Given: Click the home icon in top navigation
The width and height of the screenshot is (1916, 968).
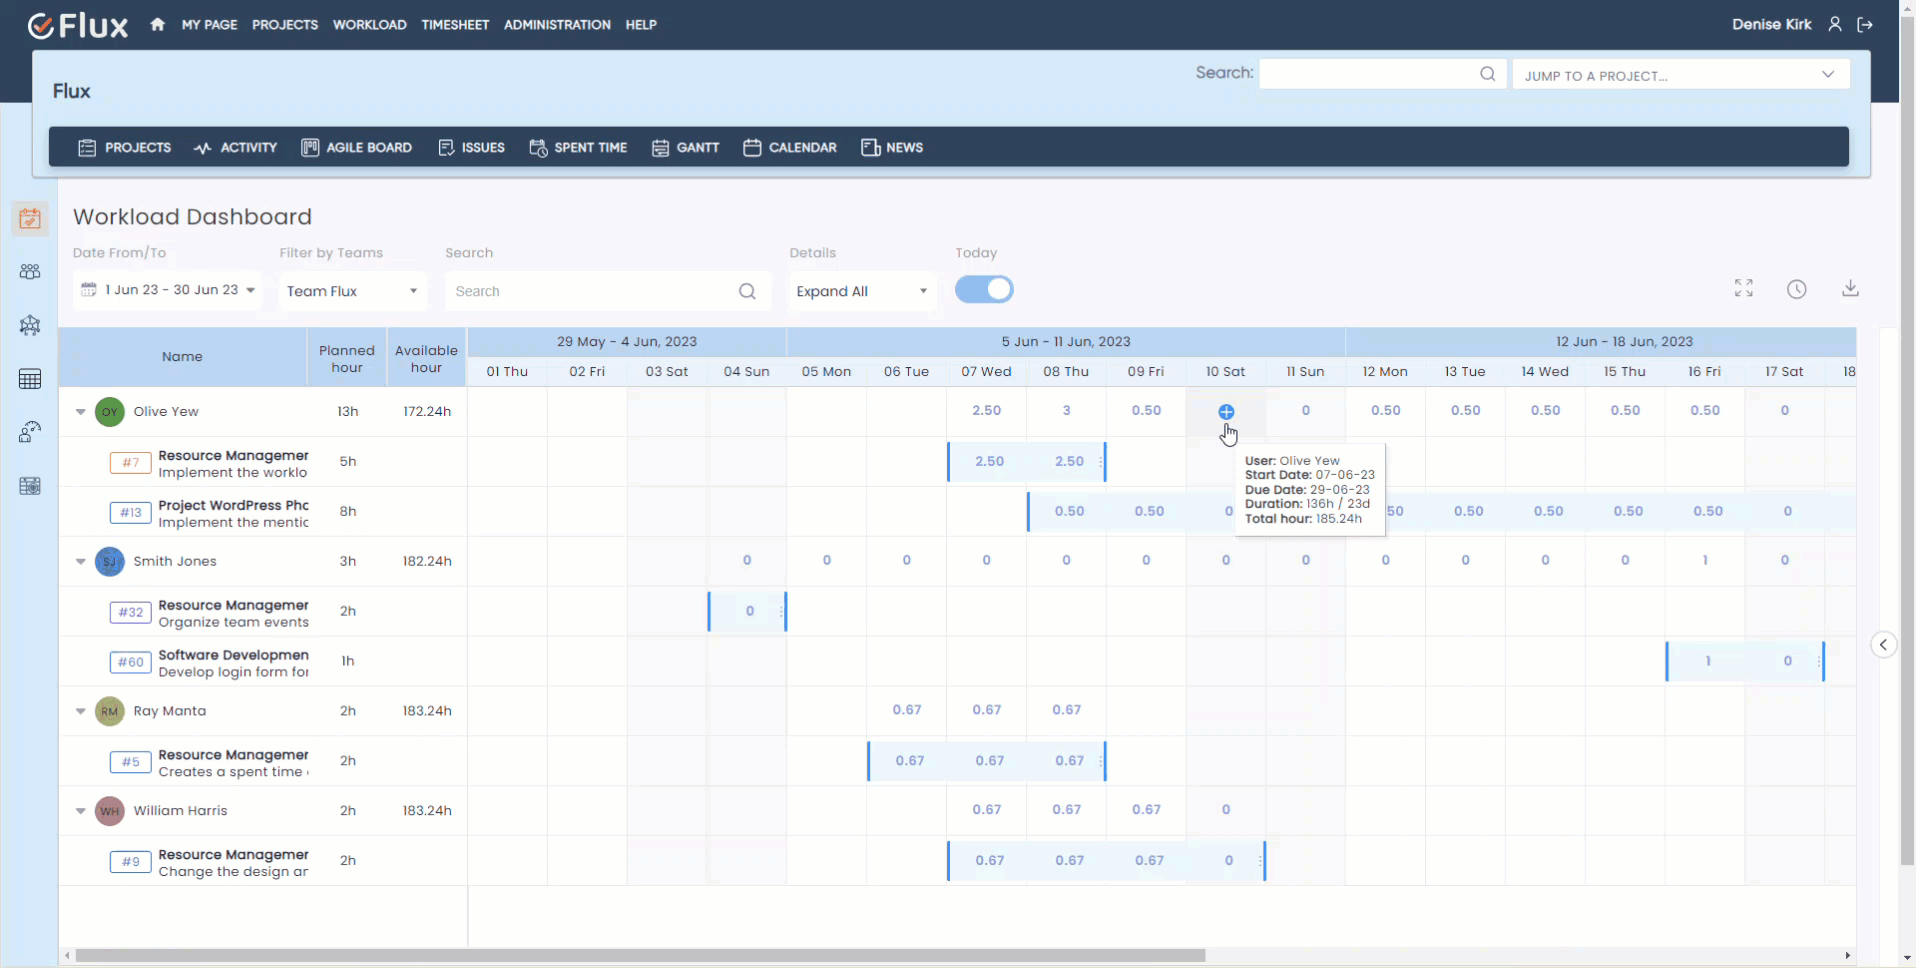Looking at the screenshot, I should 157,25.
